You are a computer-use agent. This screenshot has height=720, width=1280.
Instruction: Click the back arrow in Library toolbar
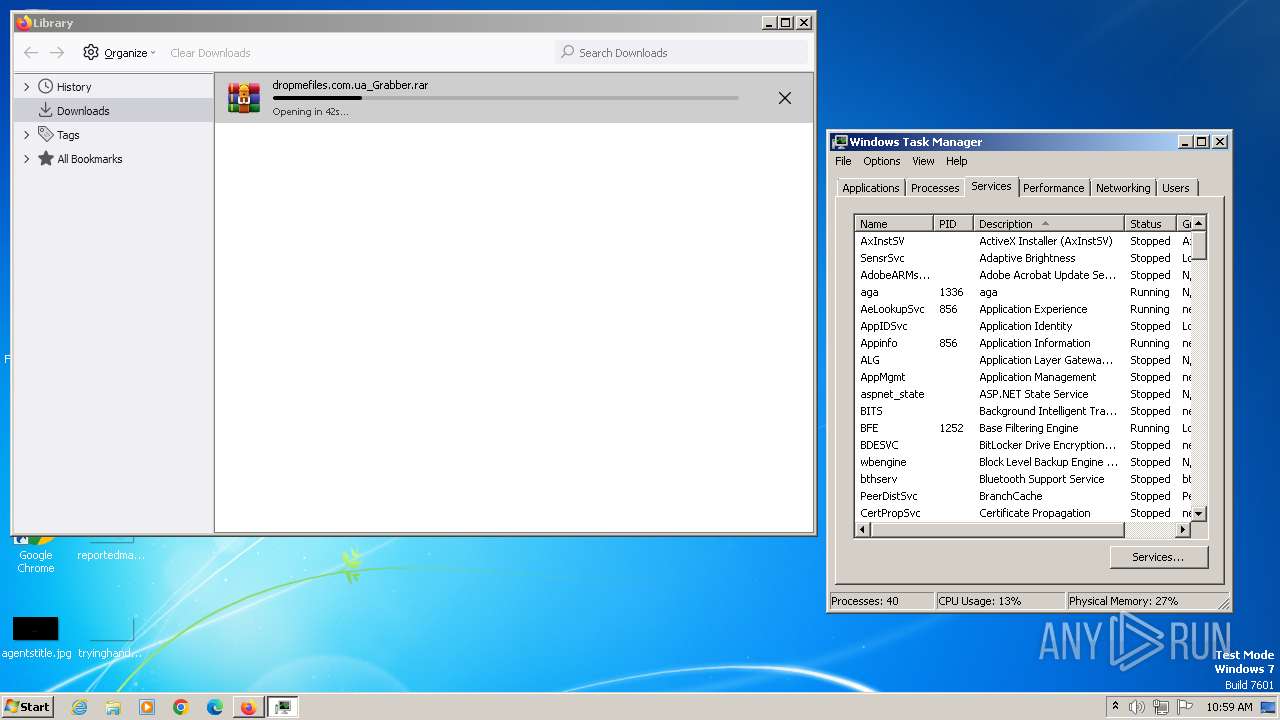point(31,53)
